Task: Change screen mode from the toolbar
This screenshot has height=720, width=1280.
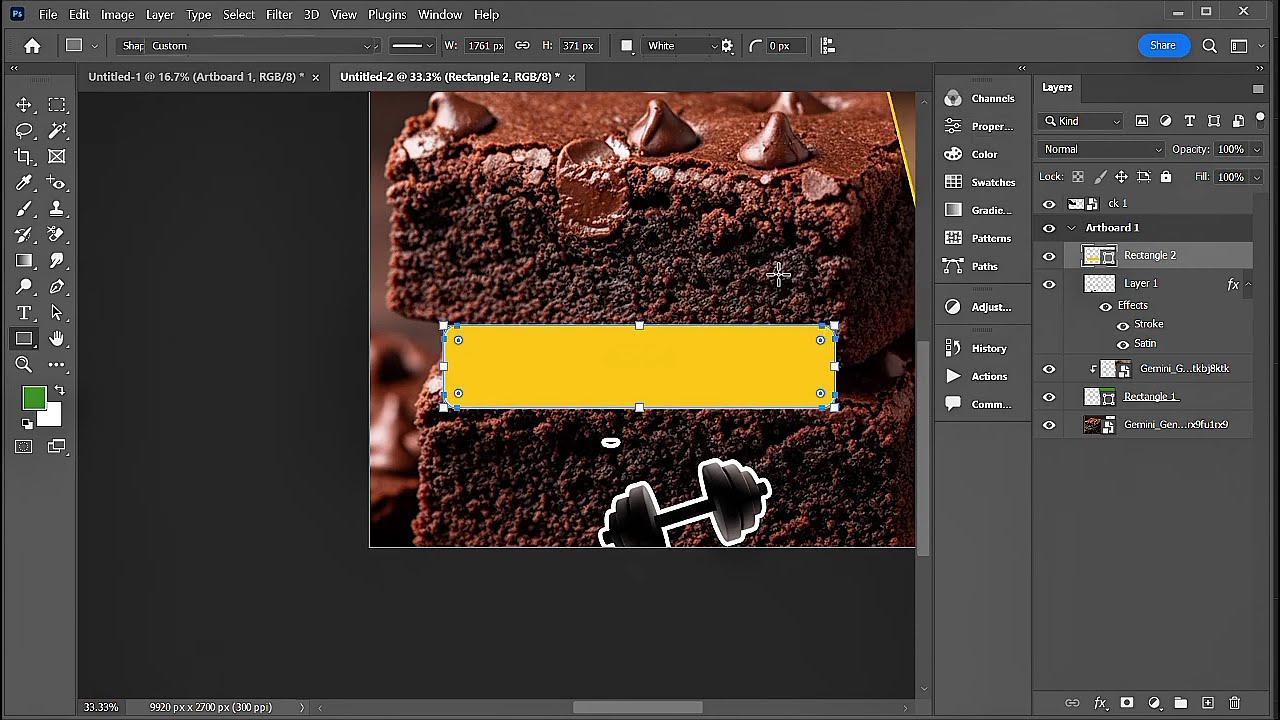Action: [x=57, y=447]
